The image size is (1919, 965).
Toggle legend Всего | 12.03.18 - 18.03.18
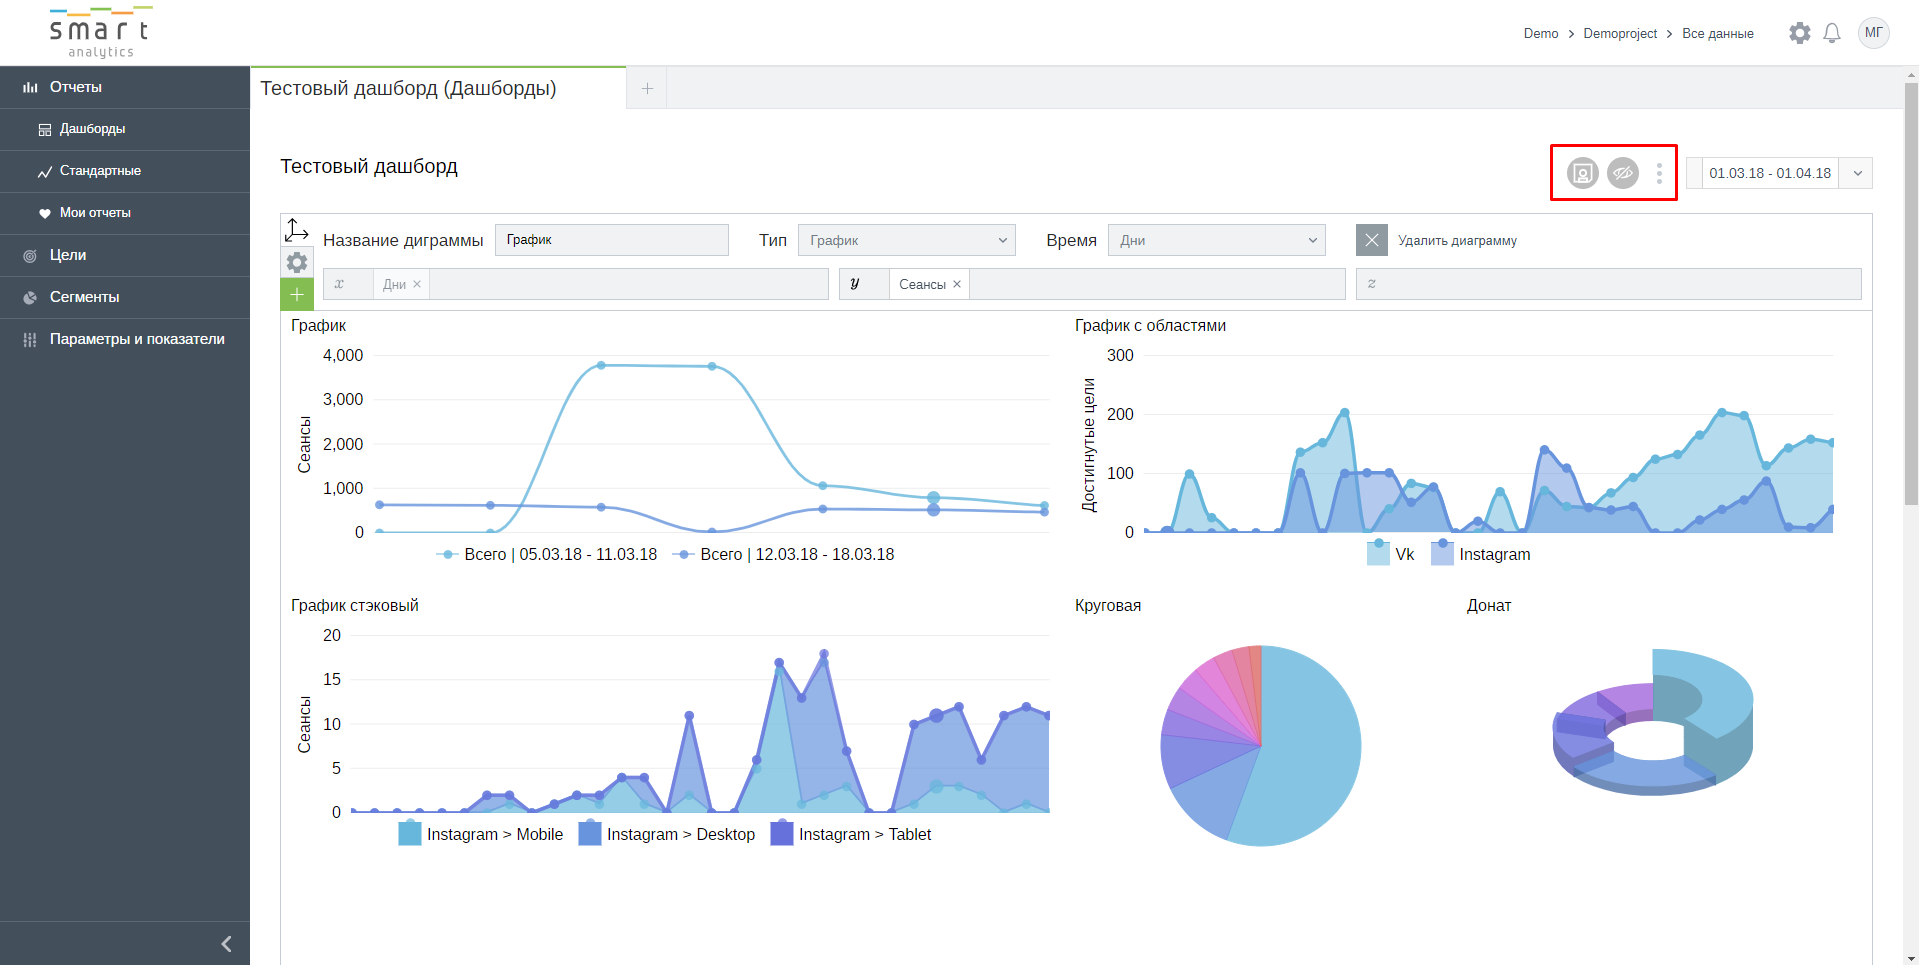tap(784, 554)
